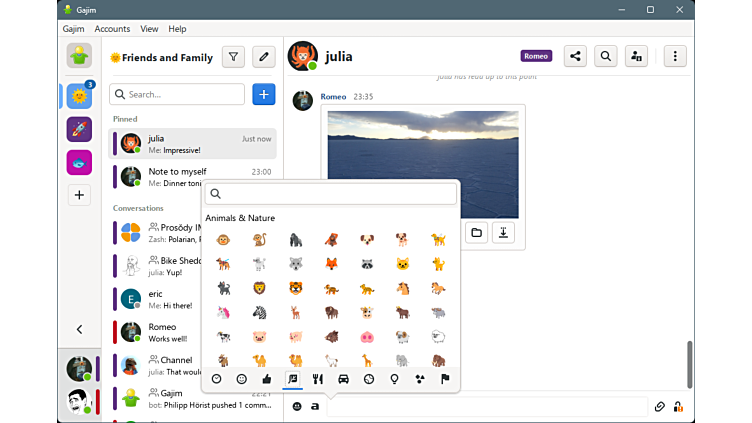Open the Accounts menu

tap(112, 29)
